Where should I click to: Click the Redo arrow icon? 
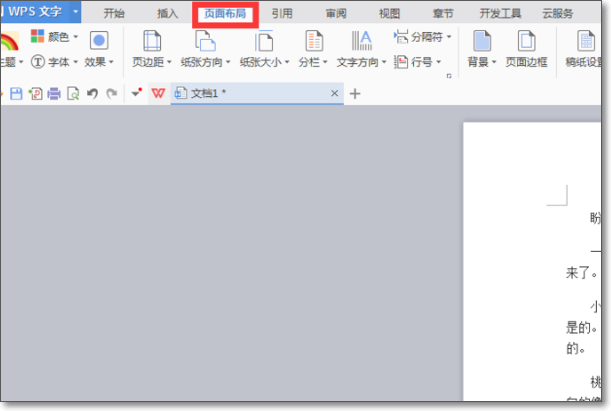click(x=112, y=93)
